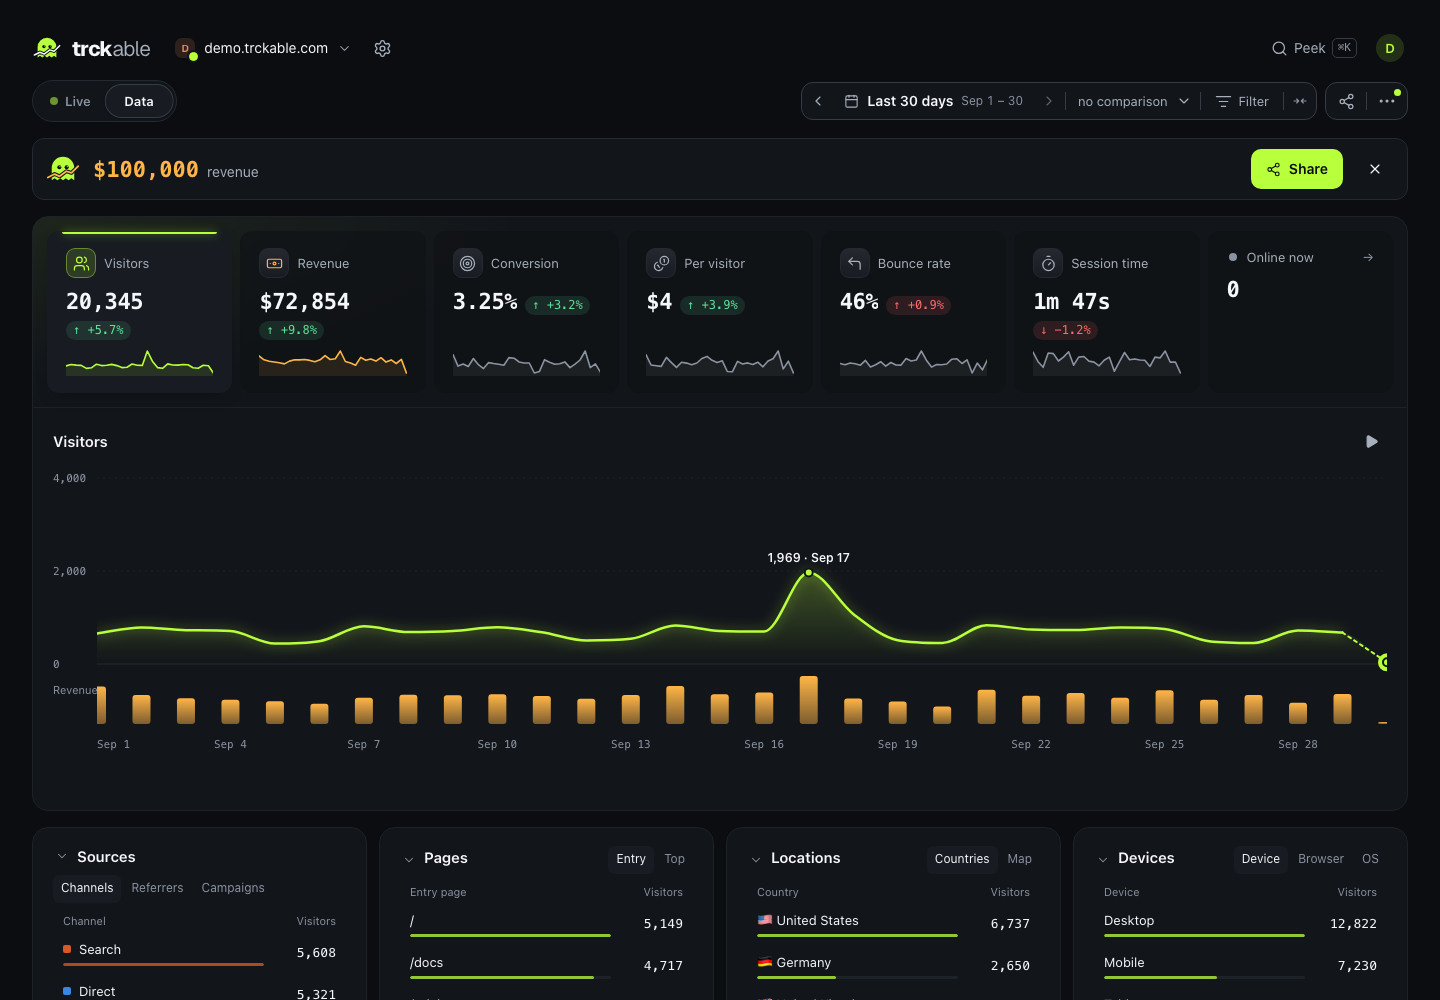Click the filter lines icon
The image size is (1440, 1000).
pos(1223,101)
